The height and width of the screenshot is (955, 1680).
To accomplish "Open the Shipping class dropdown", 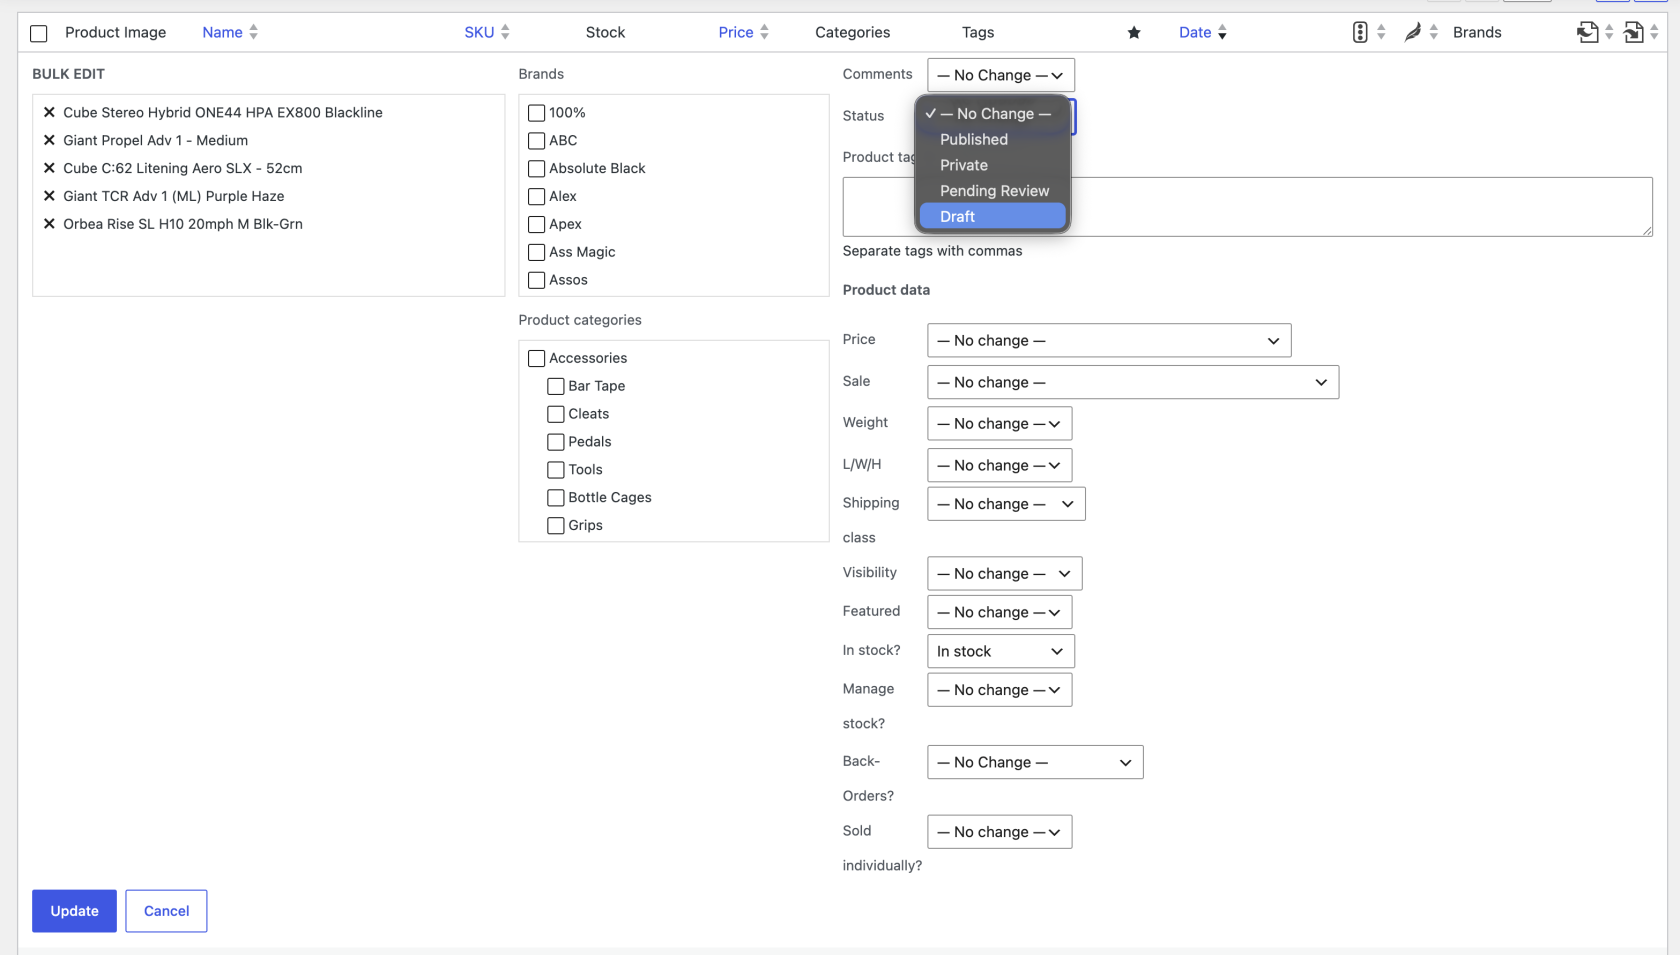I will point(1006,504).
